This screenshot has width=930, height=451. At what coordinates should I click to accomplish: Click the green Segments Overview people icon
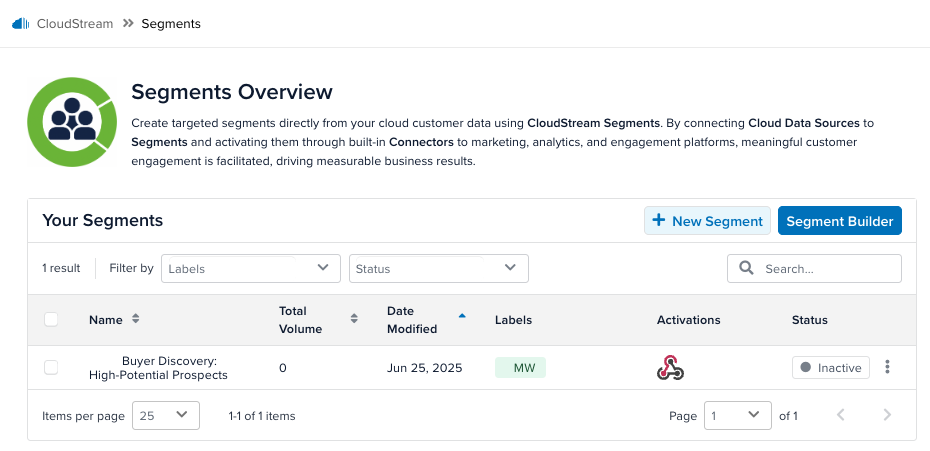click(x=72, y=122)
